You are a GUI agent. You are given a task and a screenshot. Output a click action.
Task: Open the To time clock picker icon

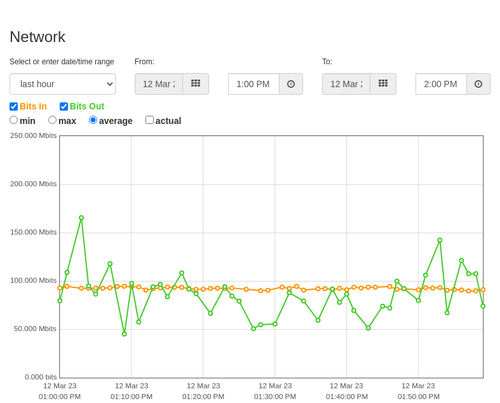[478, 84]
